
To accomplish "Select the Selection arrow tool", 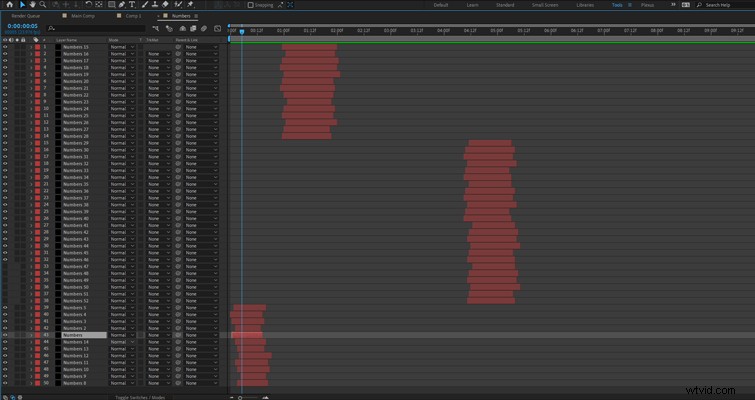I will pyautogui.click(x=23, y=4).
